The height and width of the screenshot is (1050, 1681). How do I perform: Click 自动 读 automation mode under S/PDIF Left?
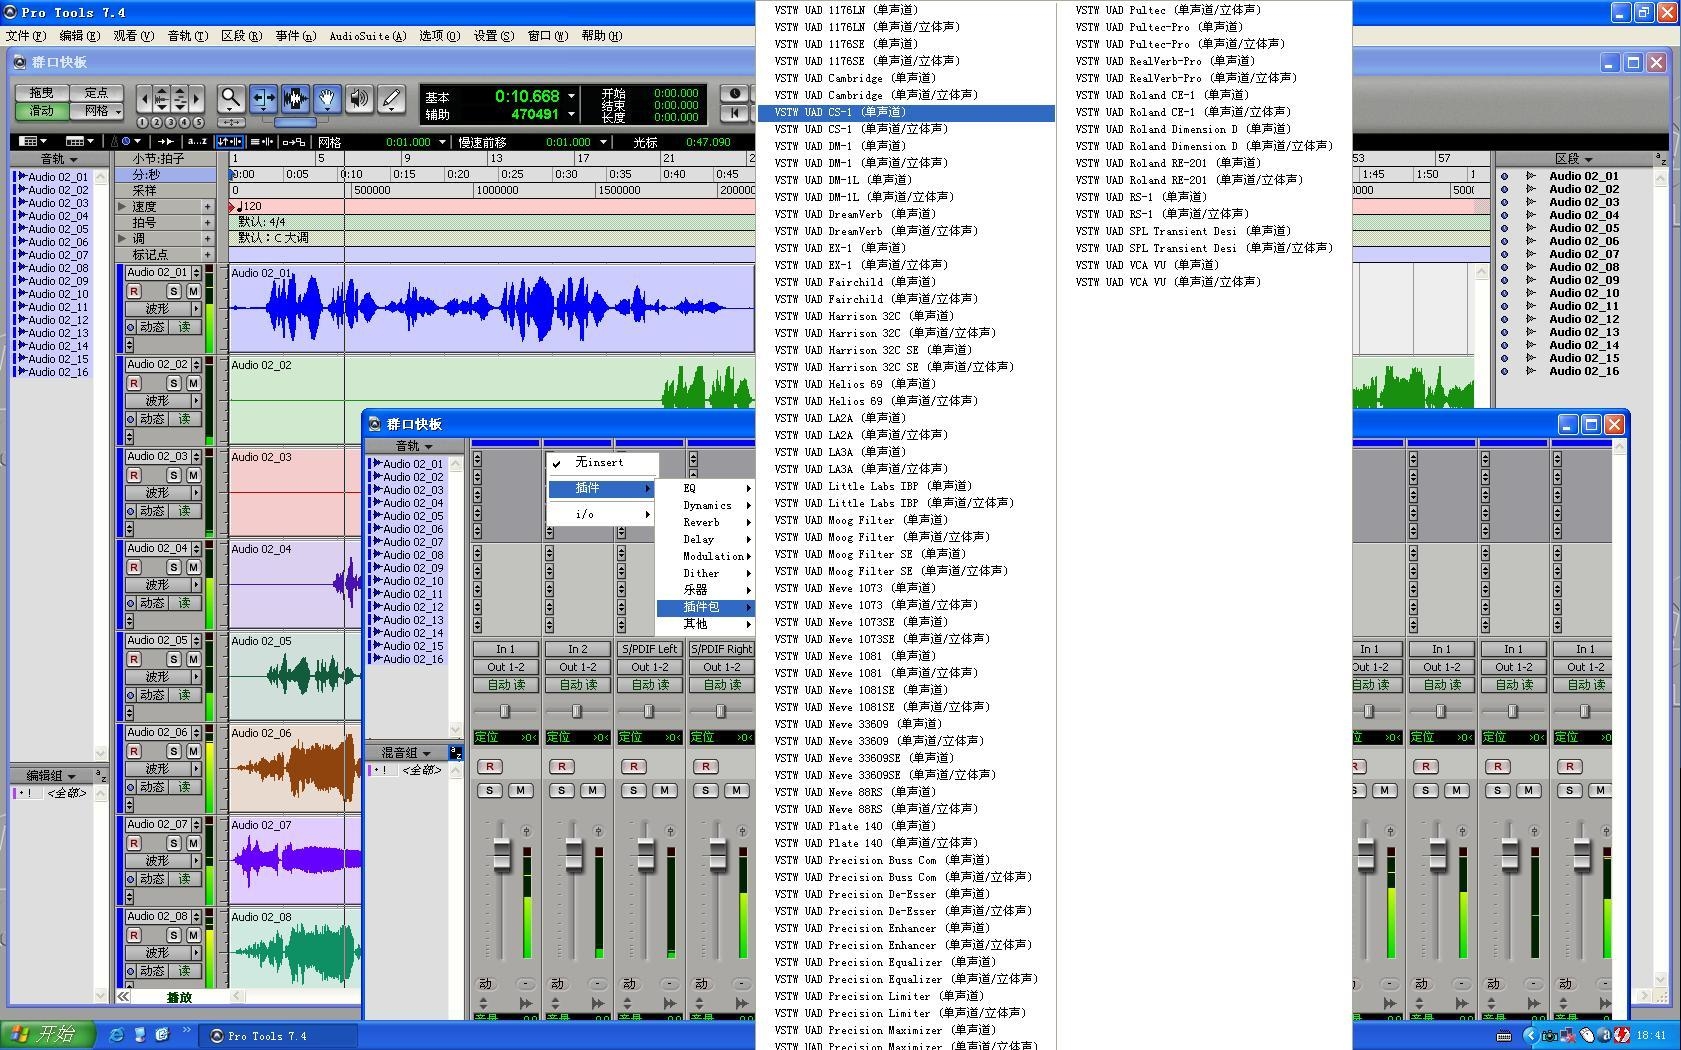tap(650, 685)
